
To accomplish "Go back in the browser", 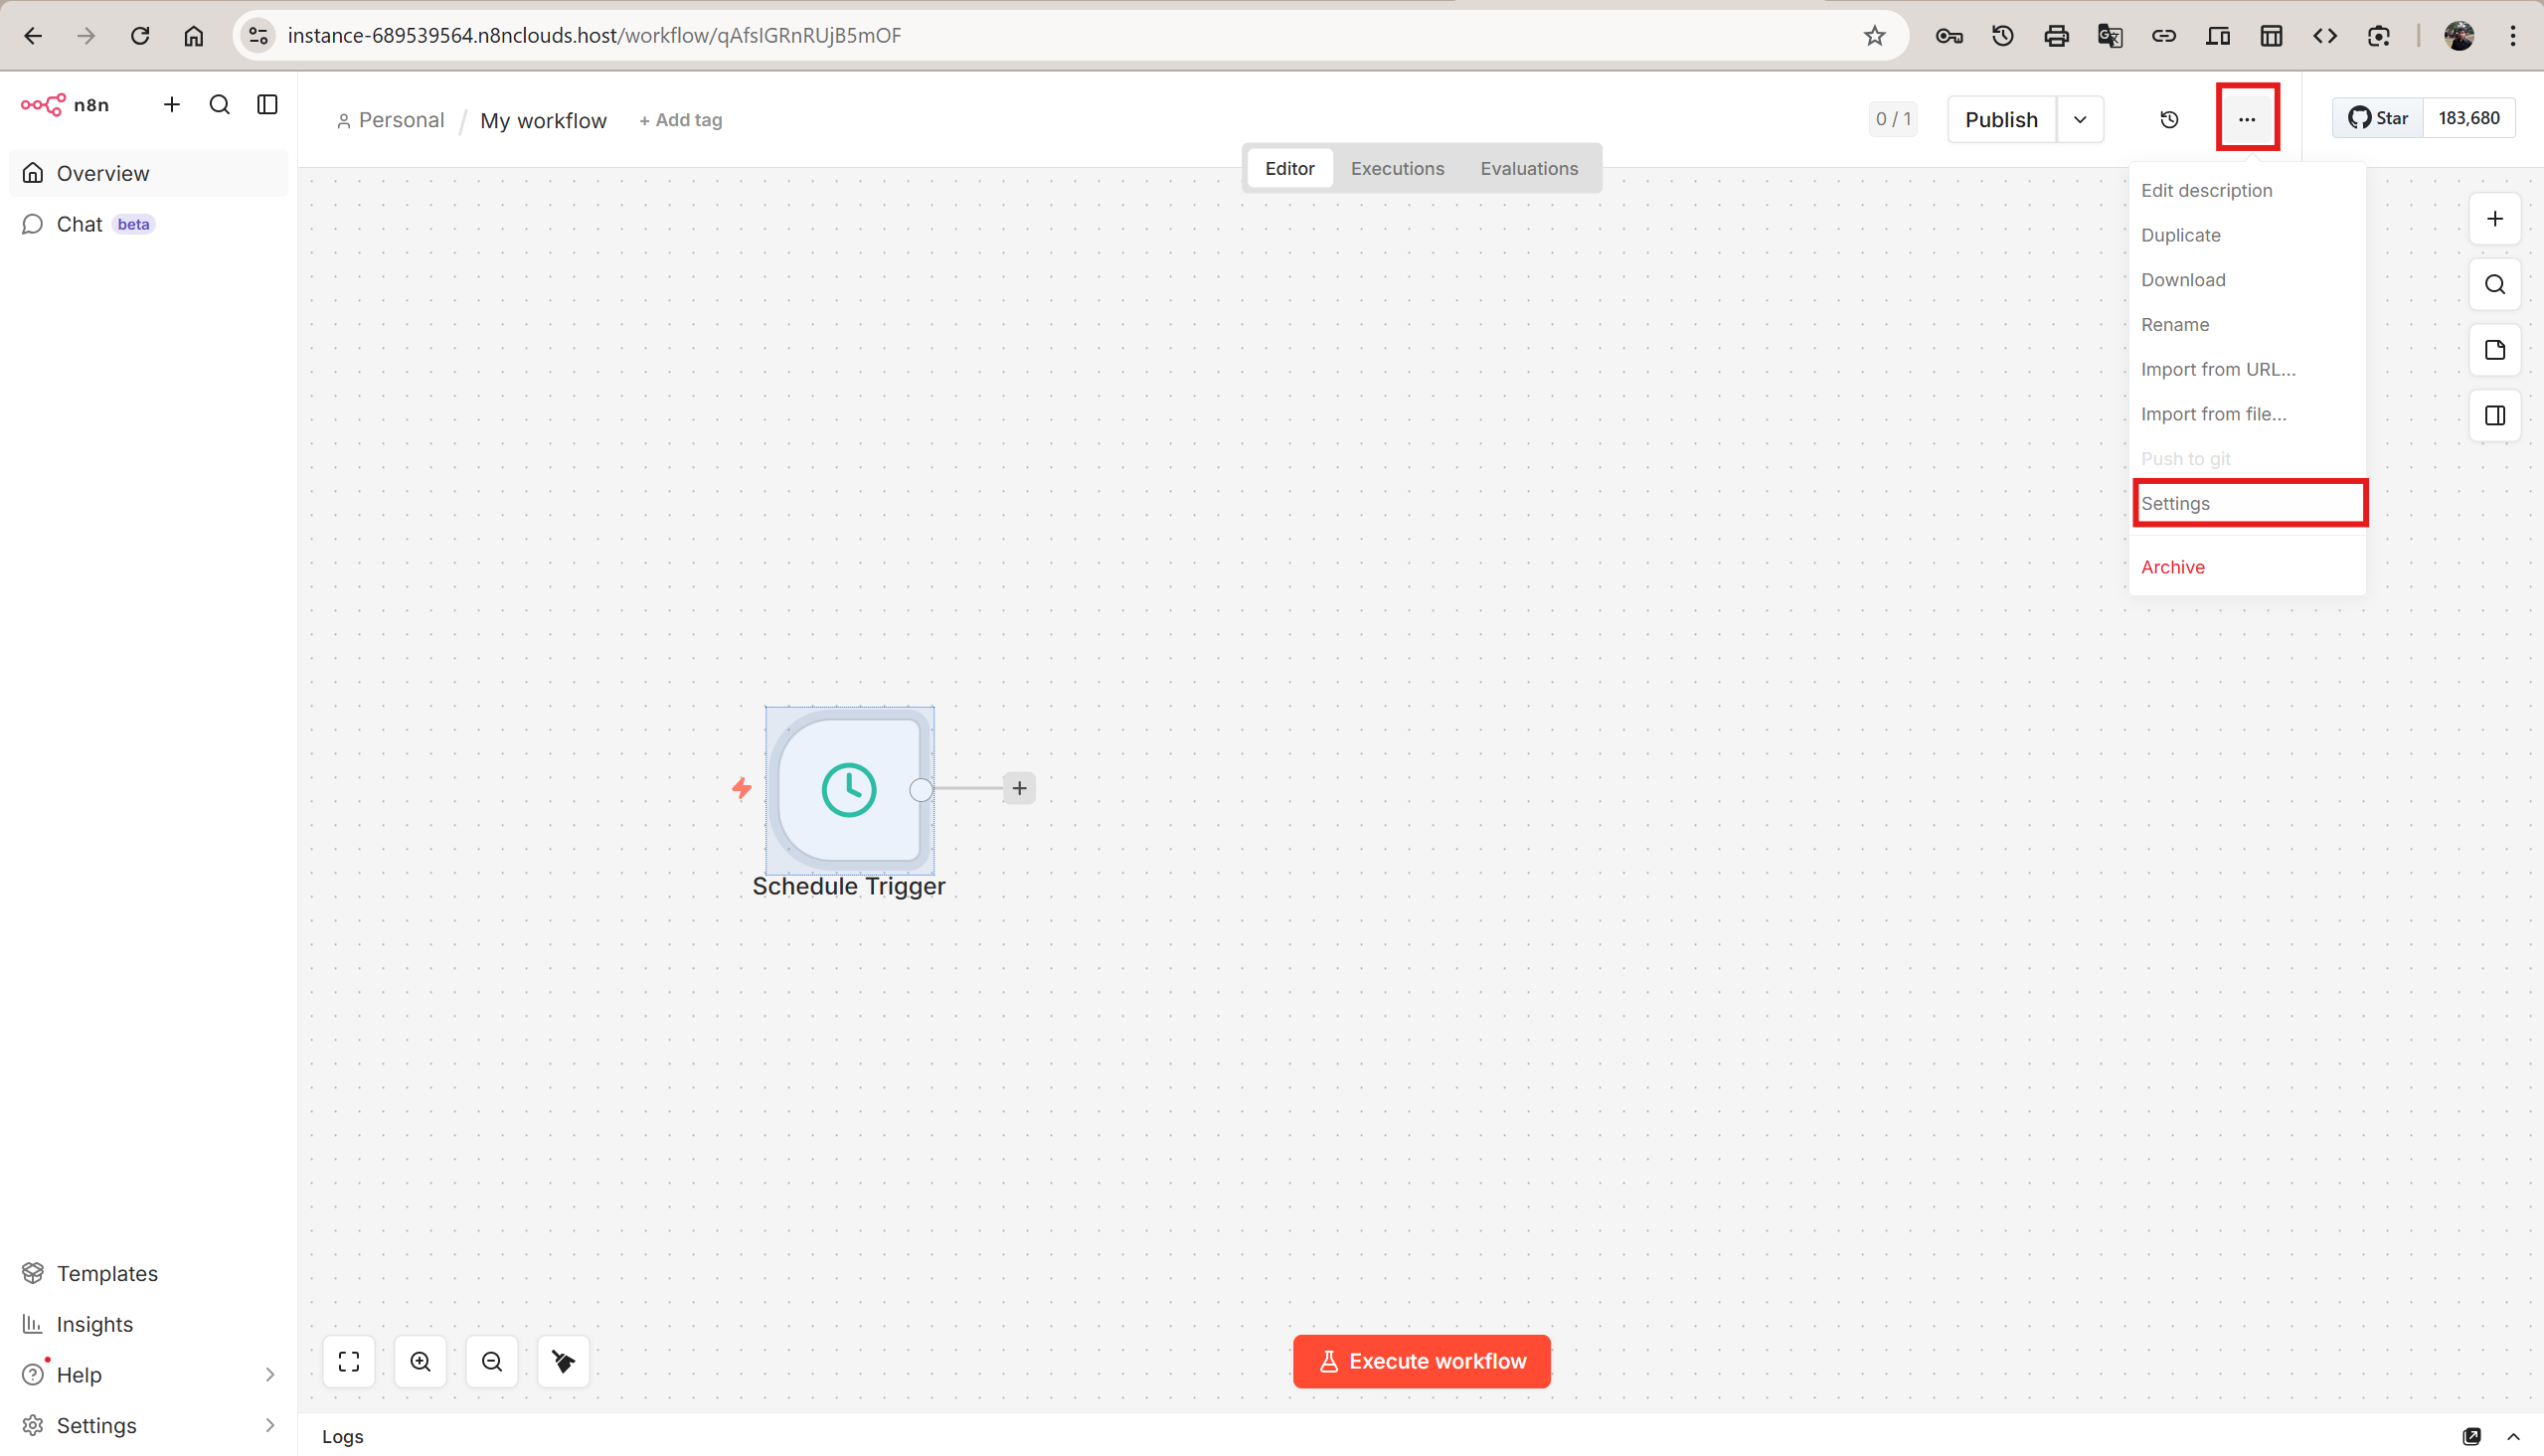I will coord(32,36).
